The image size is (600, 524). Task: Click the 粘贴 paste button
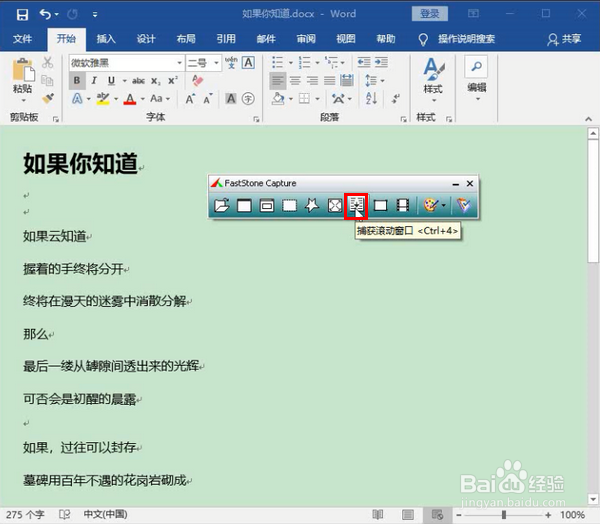click(22, 80)
